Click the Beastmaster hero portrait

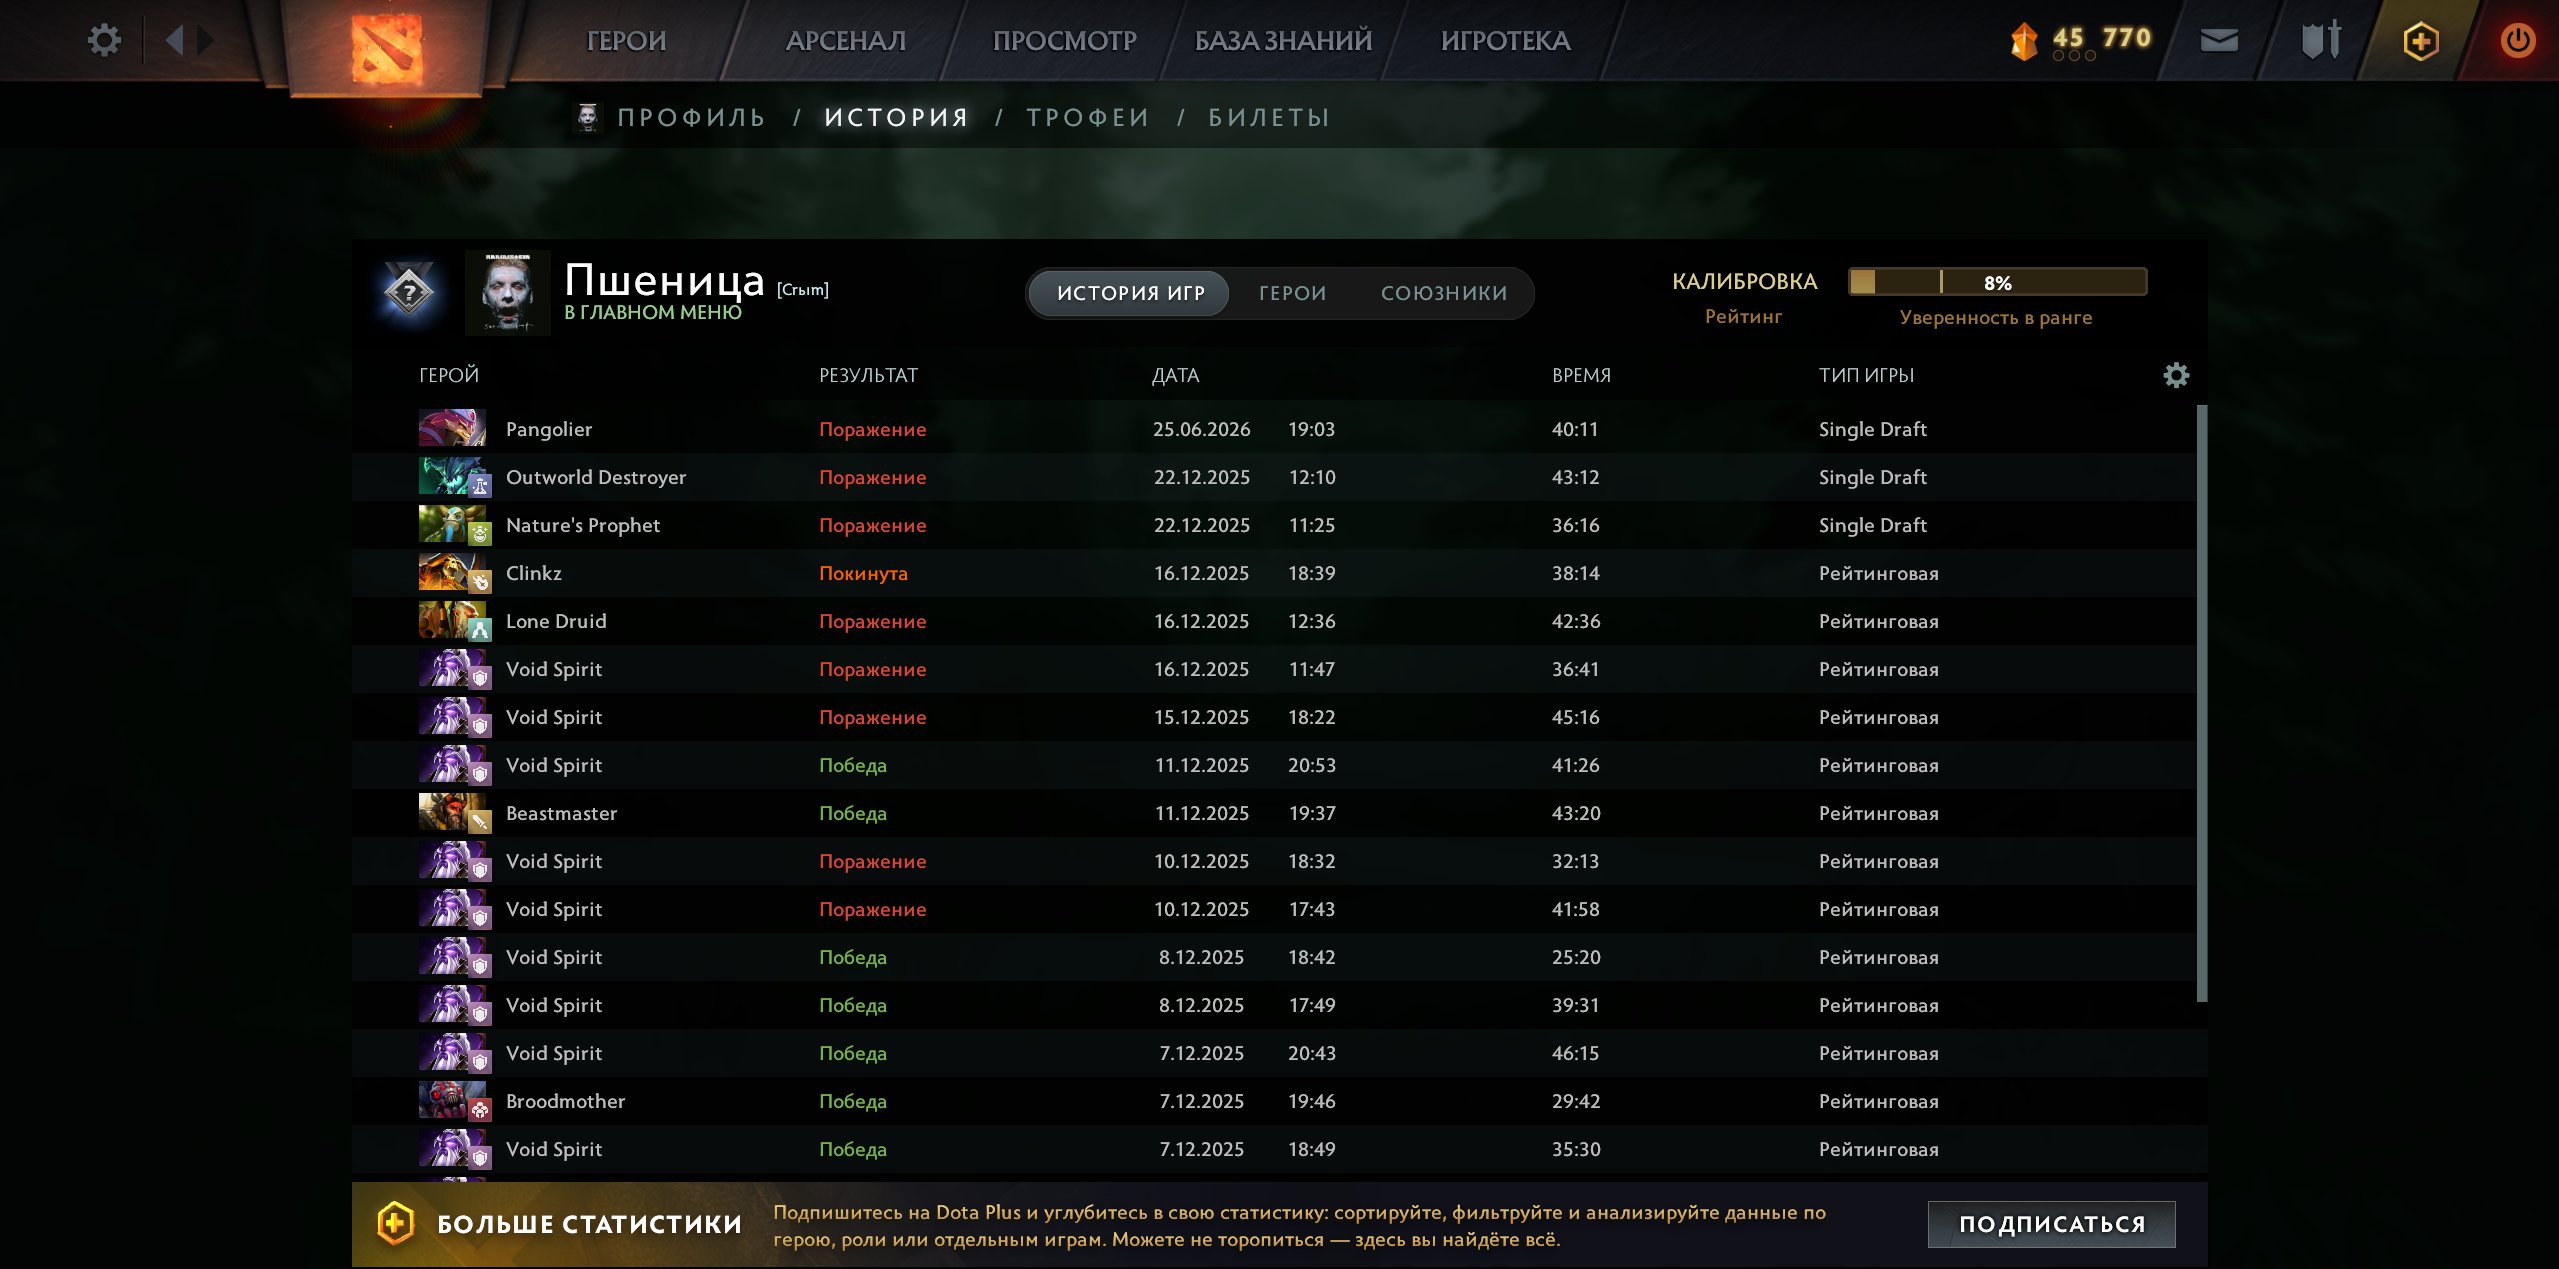452,812
